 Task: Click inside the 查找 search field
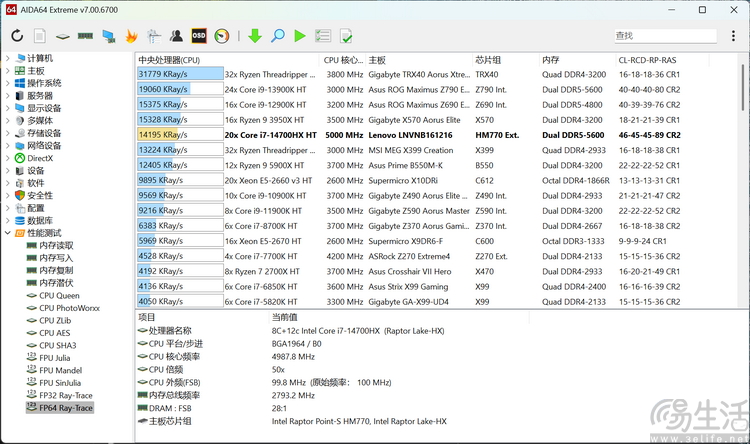[665, 36]
